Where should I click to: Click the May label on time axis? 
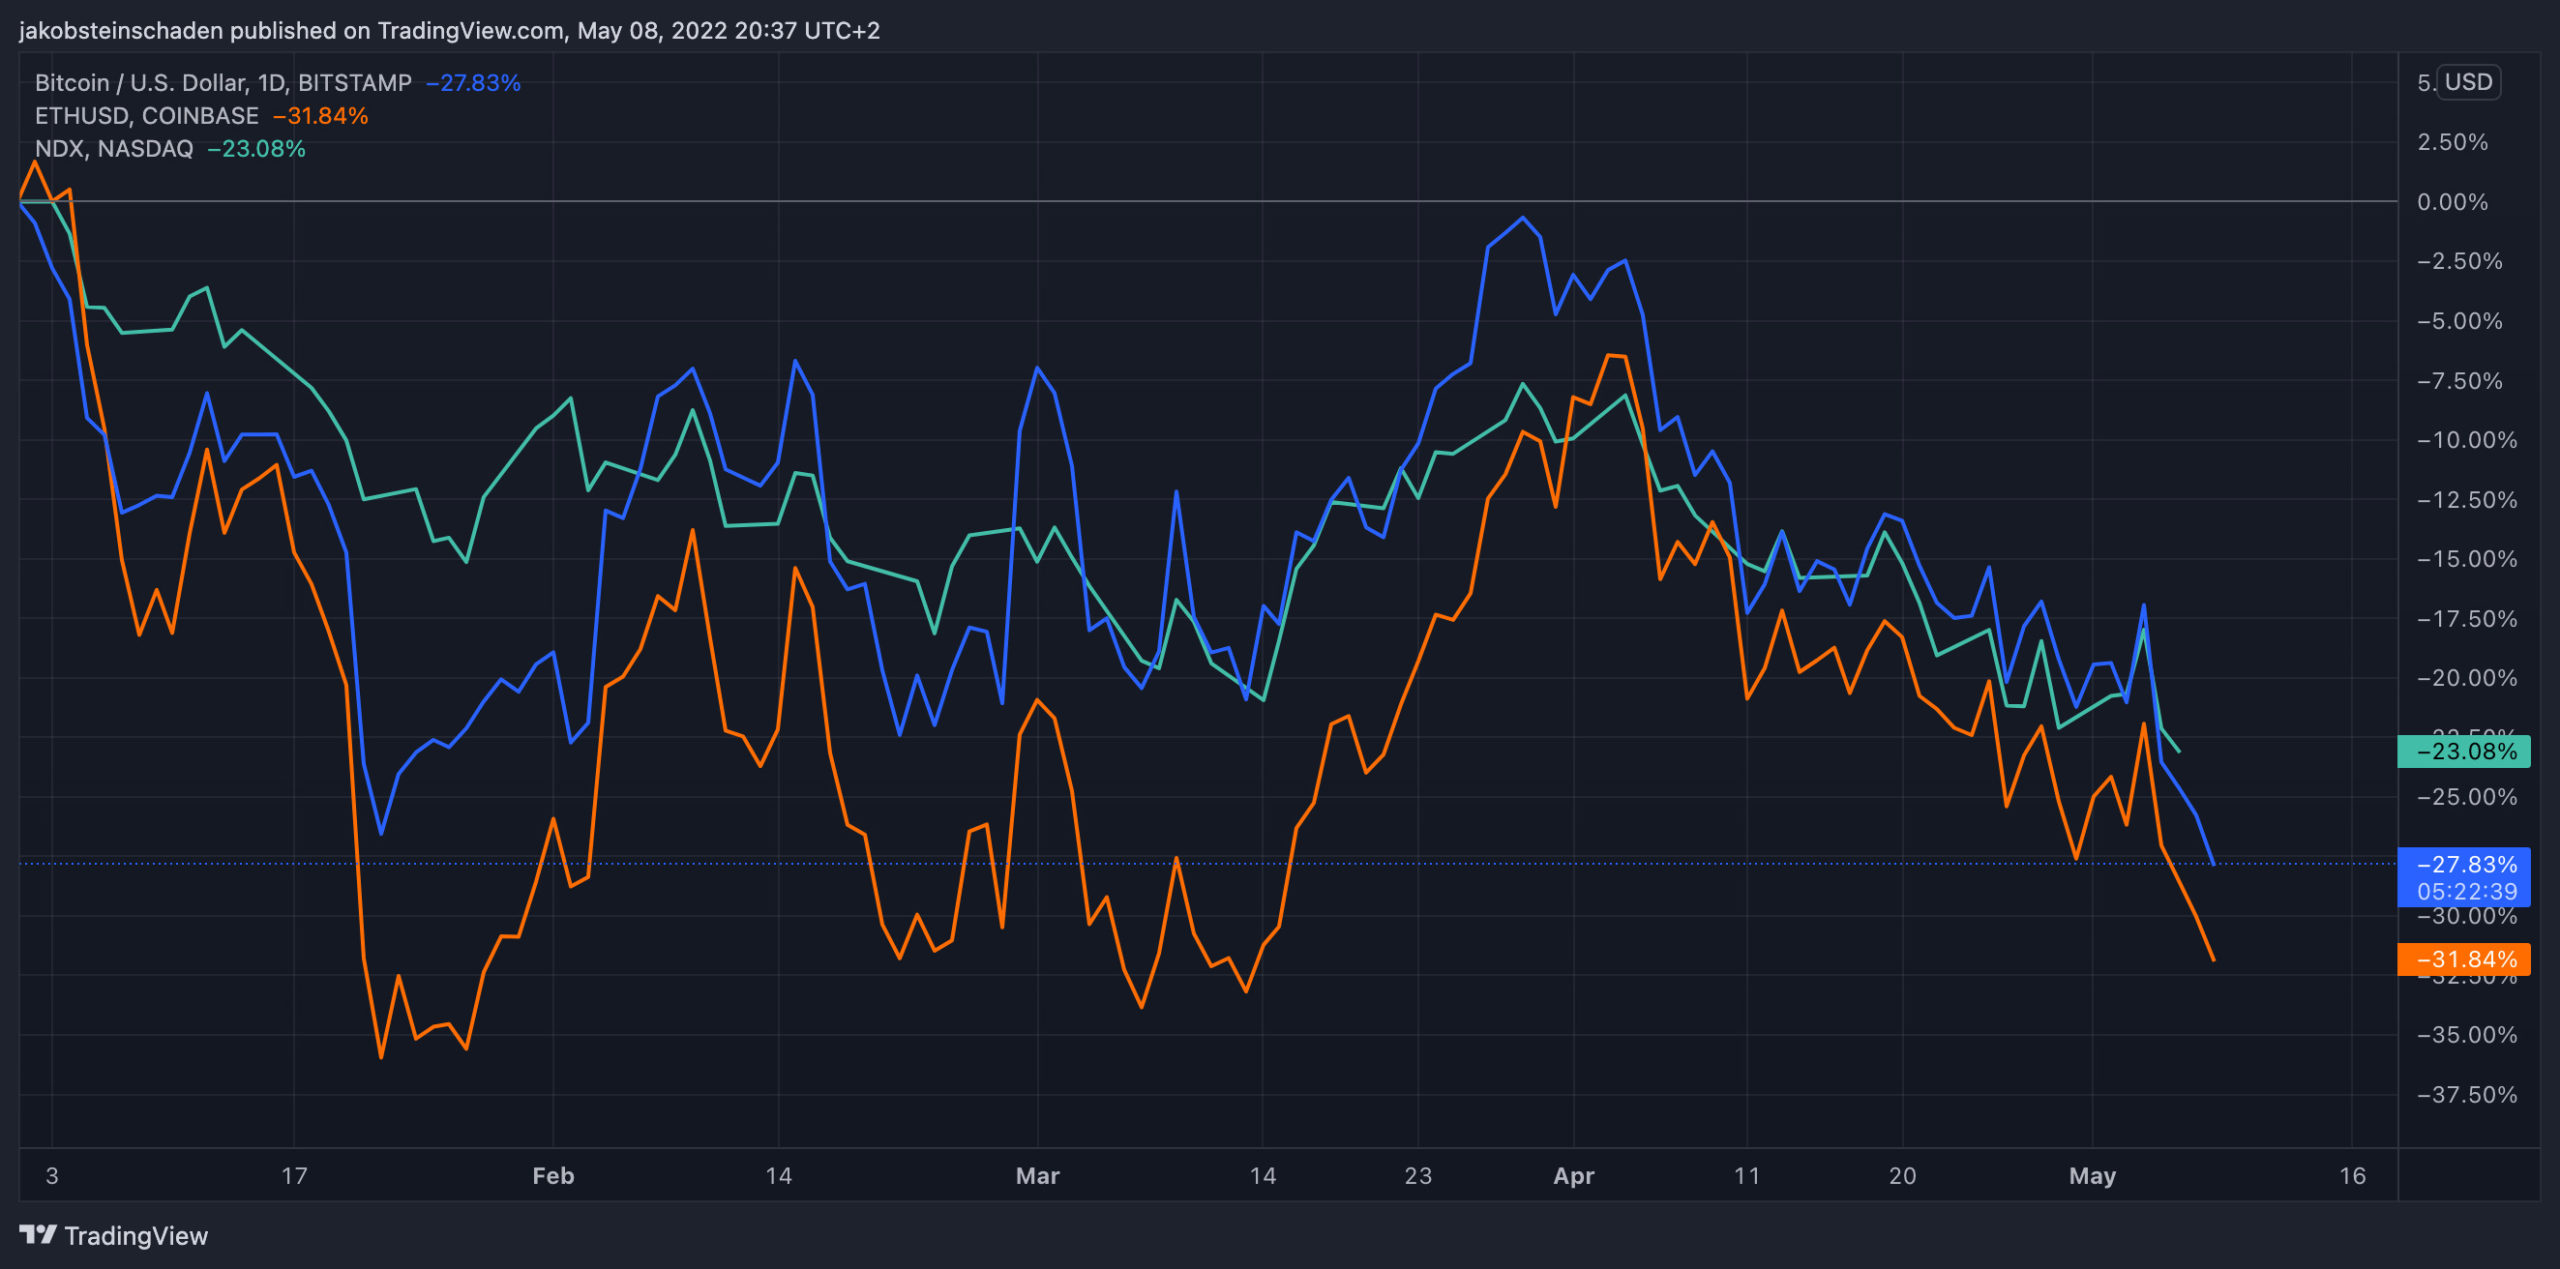[x=2092, y=1176]
